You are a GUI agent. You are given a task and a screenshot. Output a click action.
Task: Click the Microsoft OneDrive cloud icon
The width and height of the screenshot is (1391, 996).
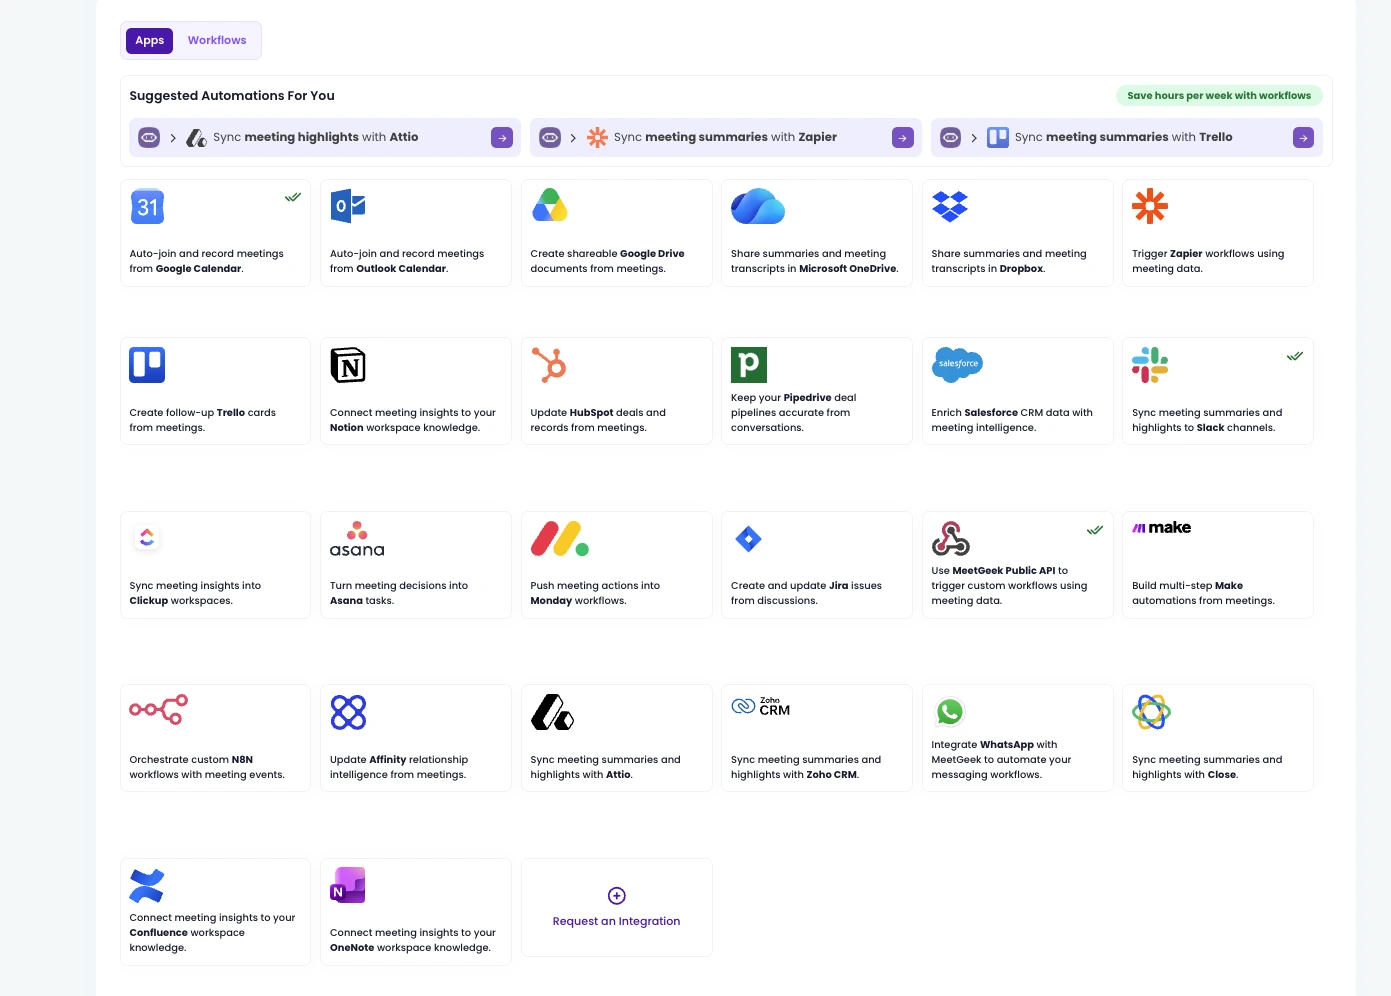click(758, 206)
